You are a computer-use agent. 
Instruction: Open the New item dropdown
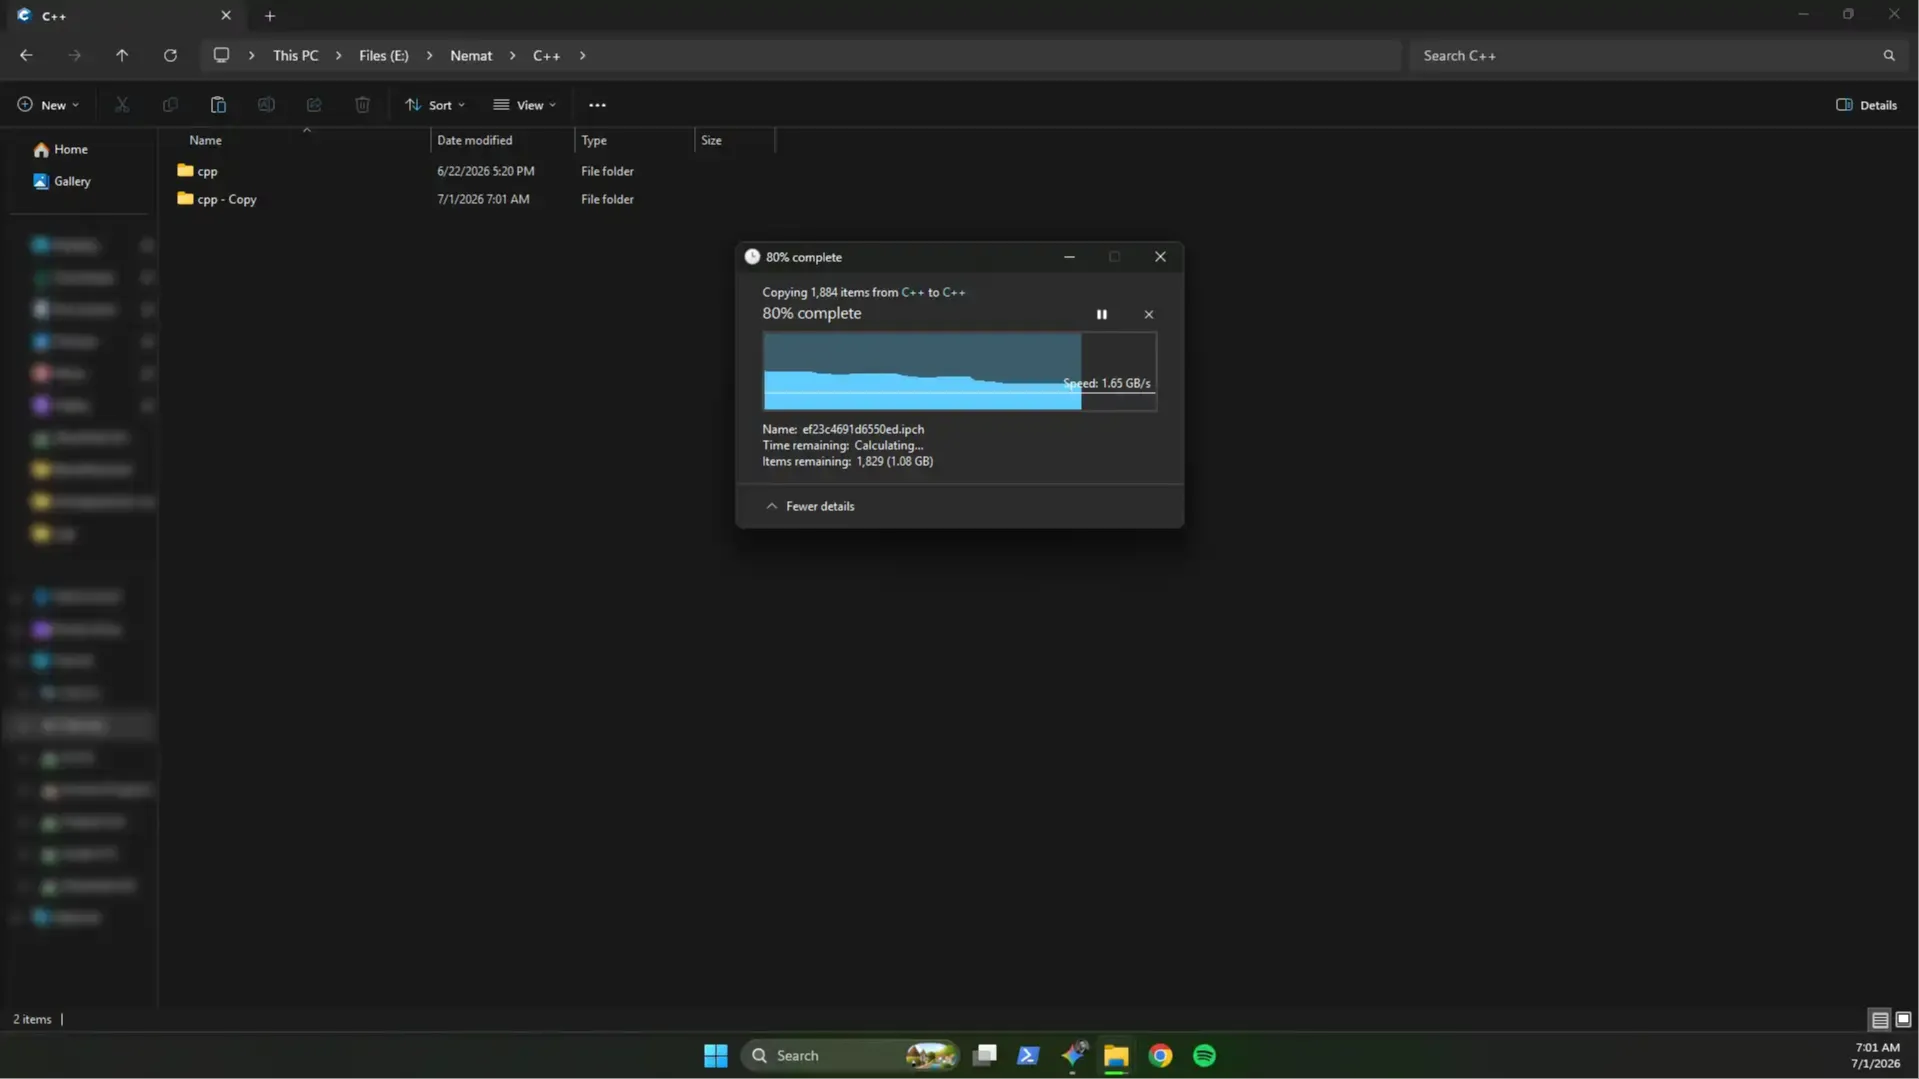[47, 105]
